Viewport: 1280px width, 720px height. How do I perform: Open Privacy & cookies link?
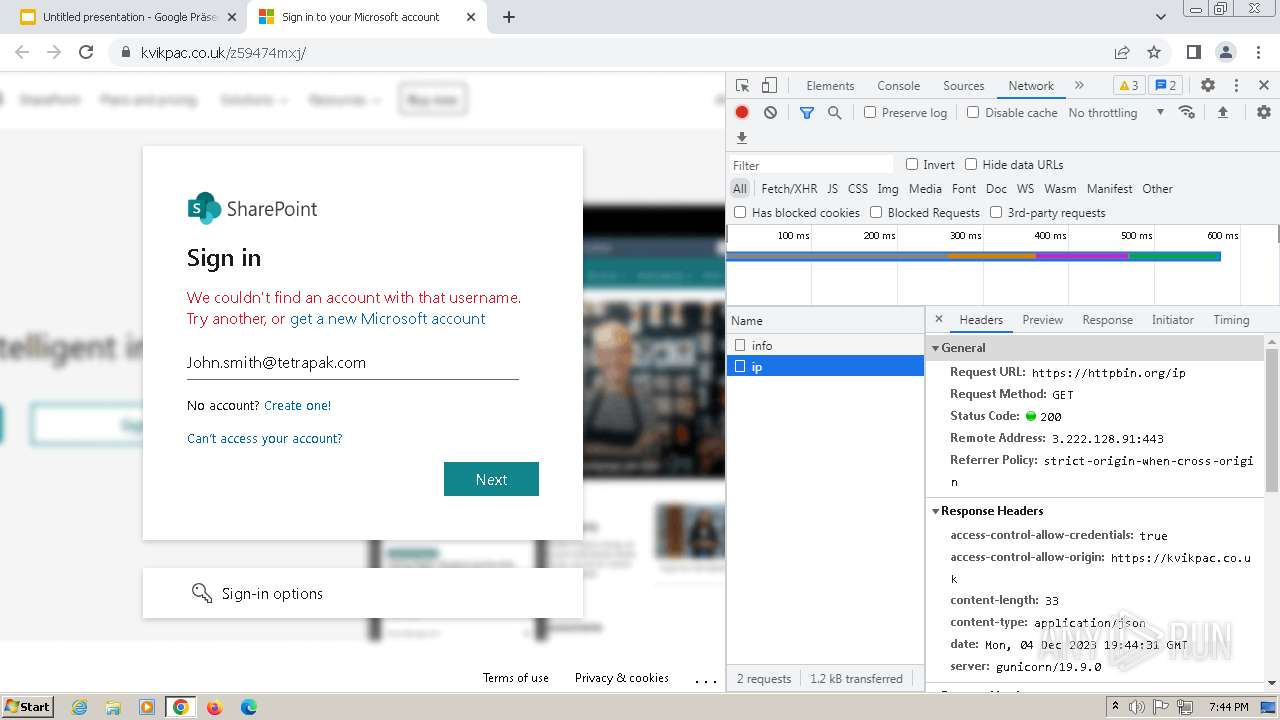622,678
